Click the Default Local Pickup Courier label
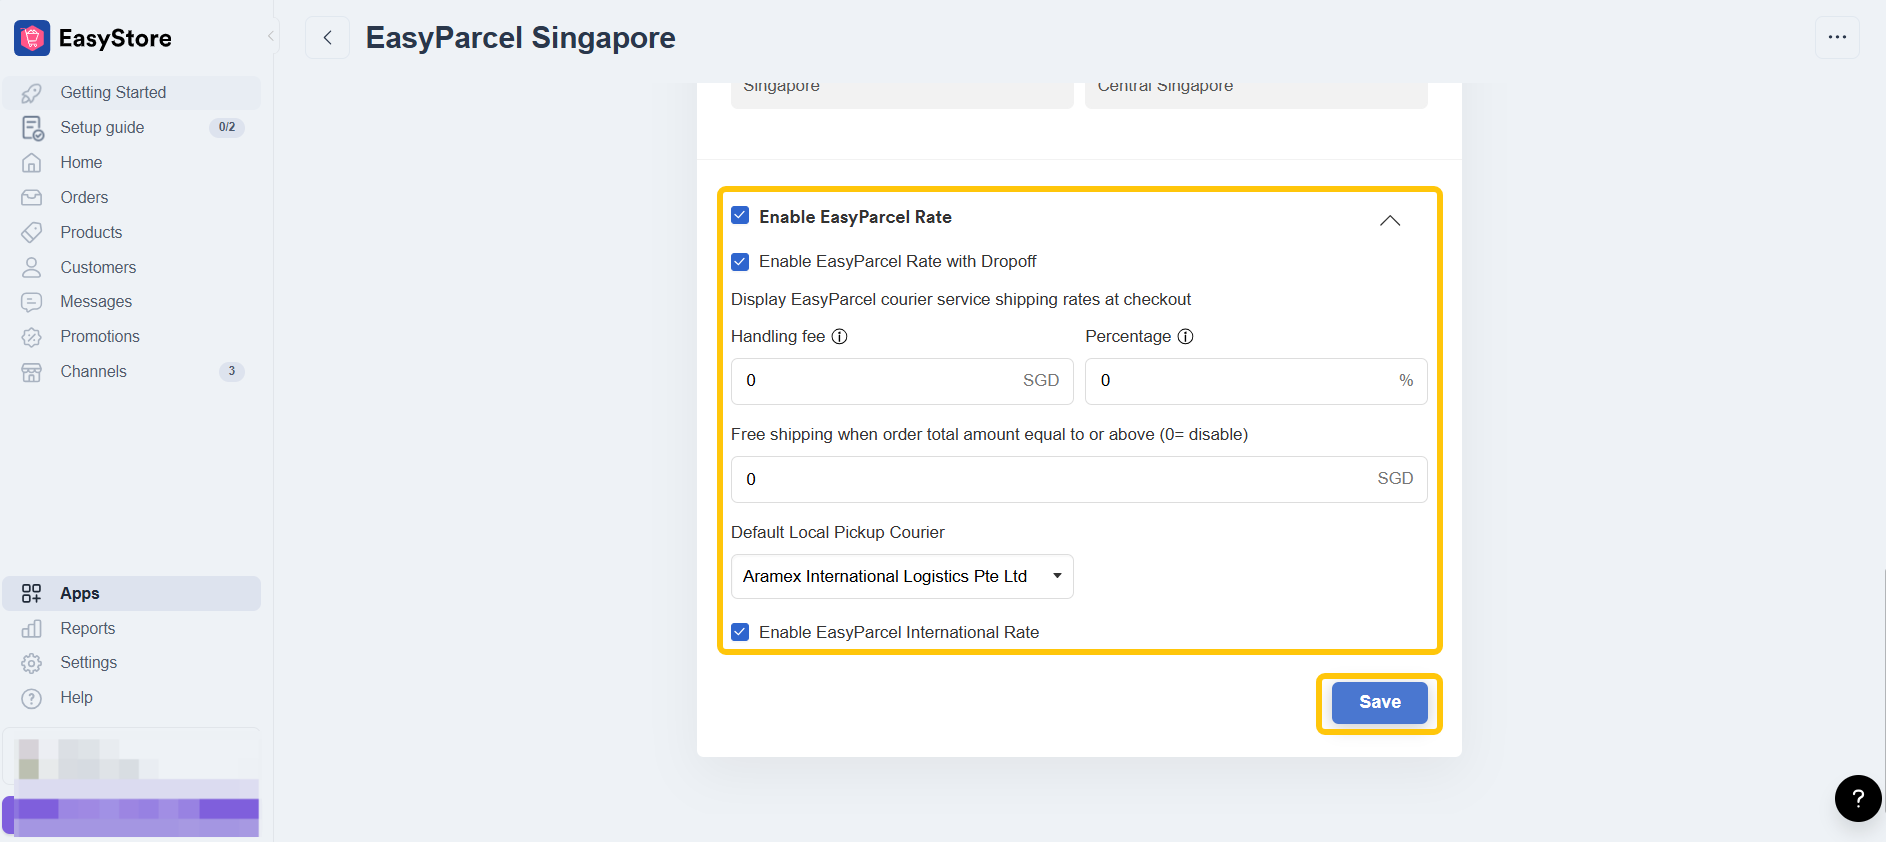The image size is (1886, 842). tap(837, 532)
